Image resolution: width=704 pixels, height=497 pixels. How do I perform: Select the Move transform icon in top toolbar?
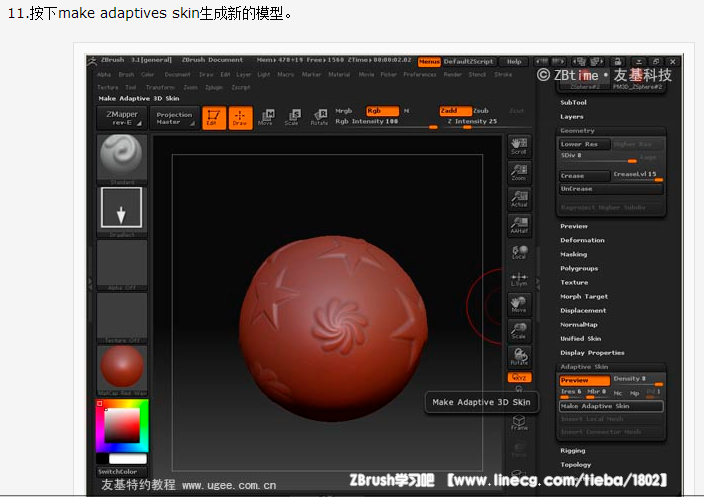tap(265, 118)
